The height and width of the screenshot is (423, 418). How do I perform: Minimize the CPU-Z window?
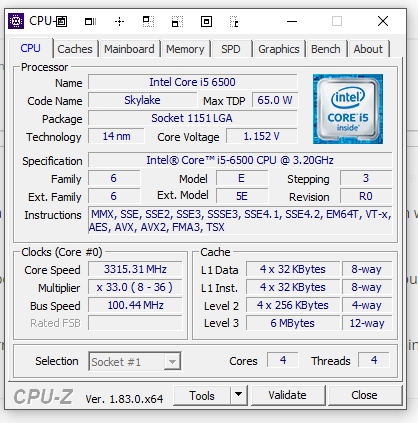(x=292, y=22)
